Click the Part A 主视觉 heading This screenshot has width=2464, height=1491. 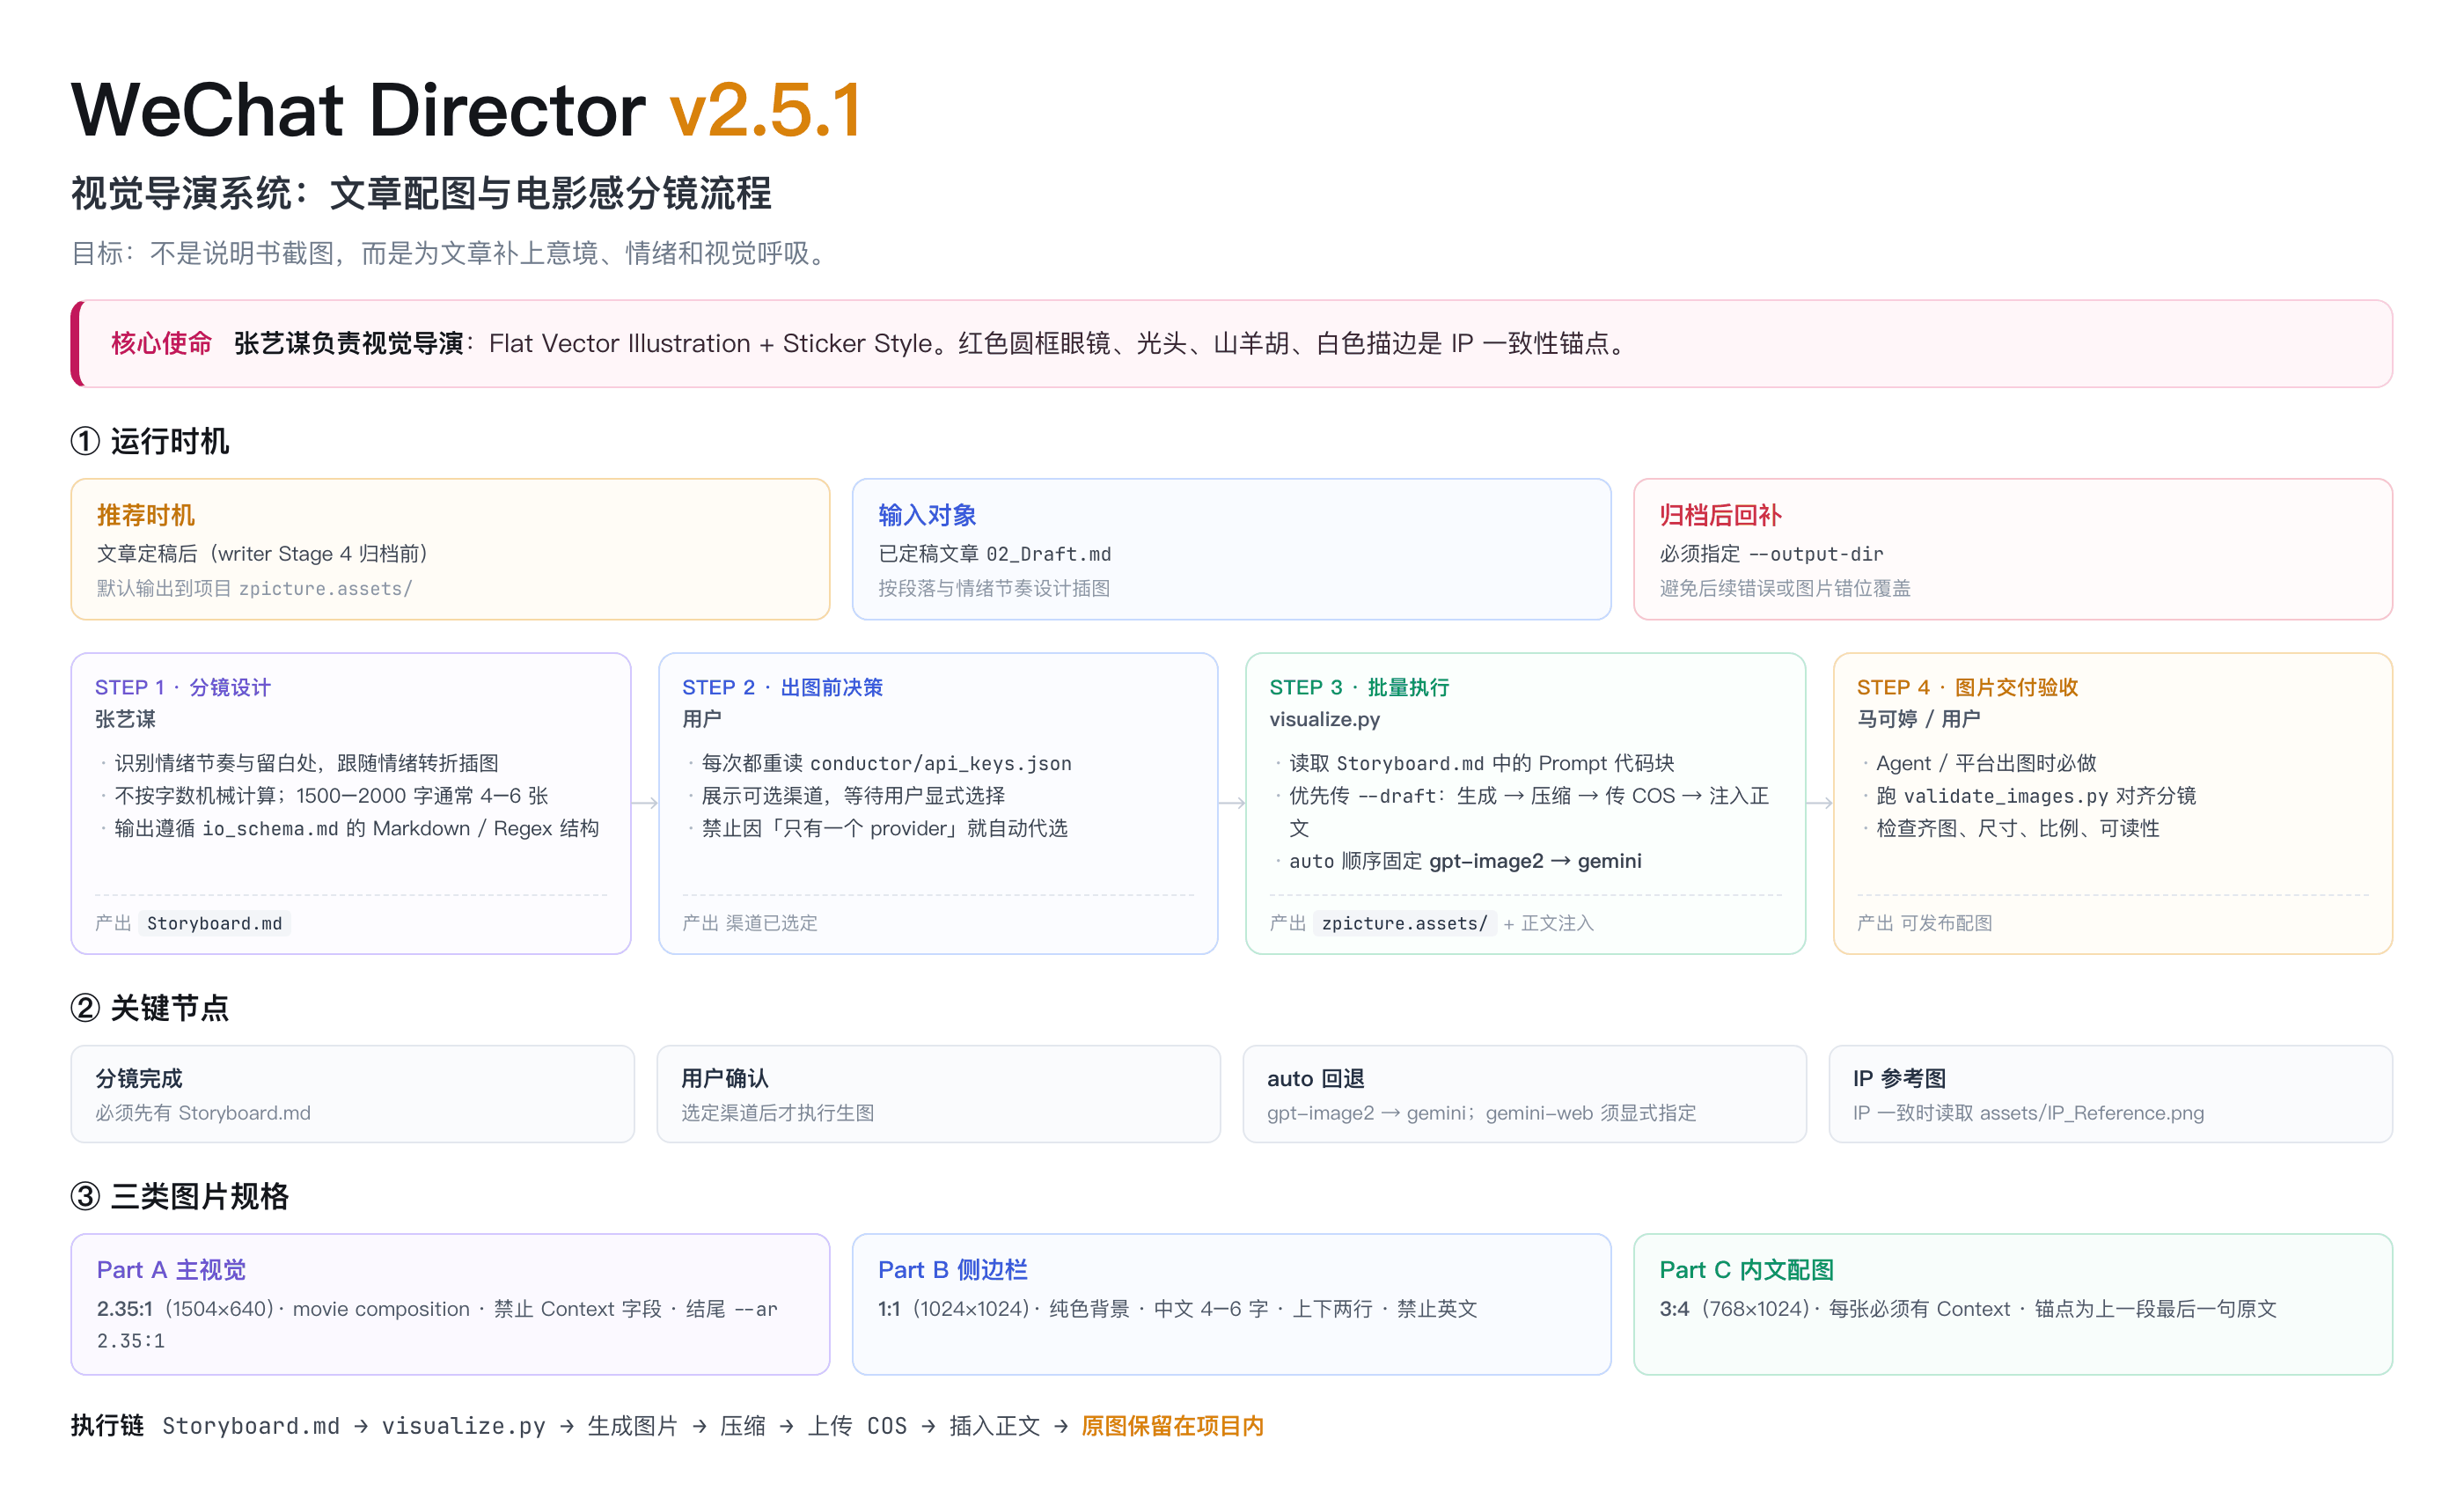tap(171, 1270)
